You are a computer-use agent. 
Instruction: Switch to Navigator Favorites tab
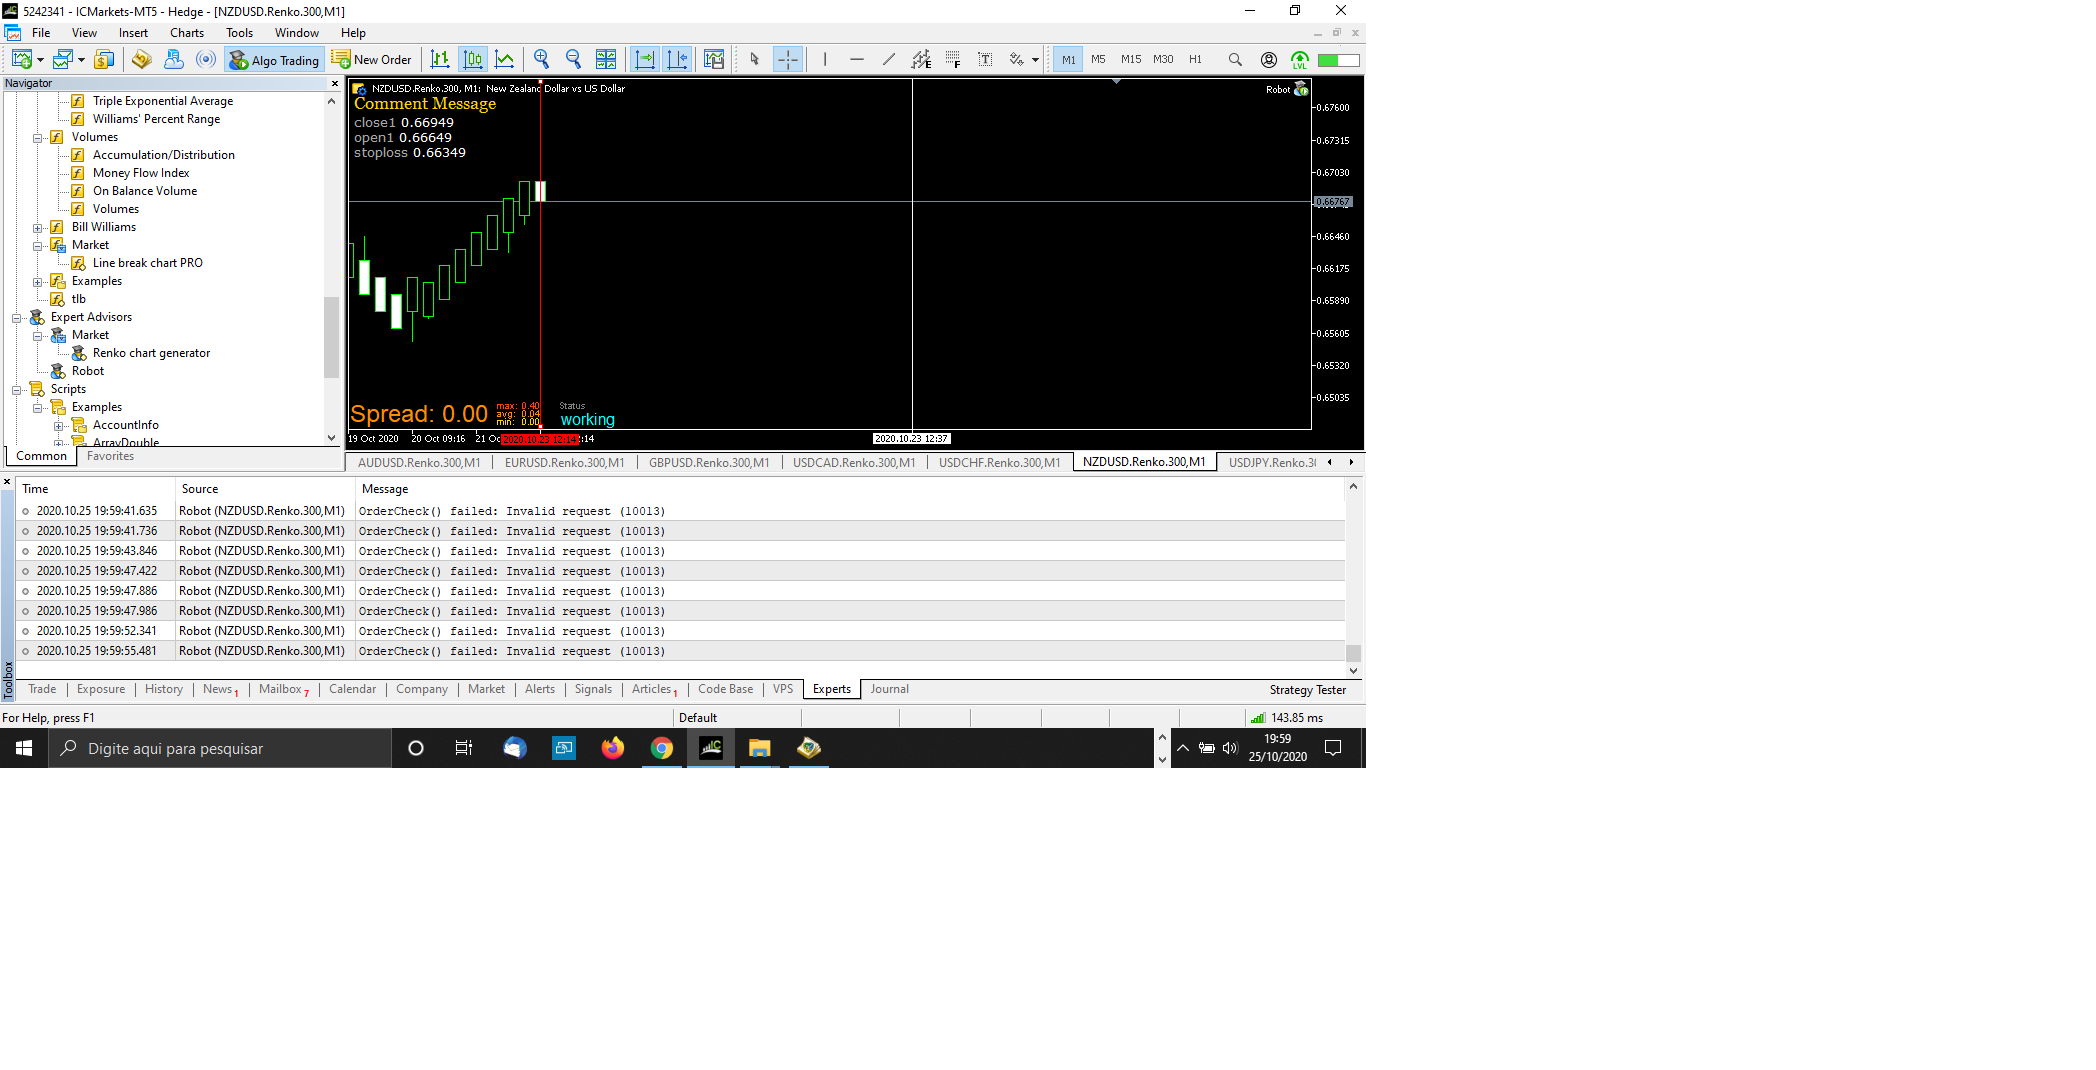pos(110,456)
